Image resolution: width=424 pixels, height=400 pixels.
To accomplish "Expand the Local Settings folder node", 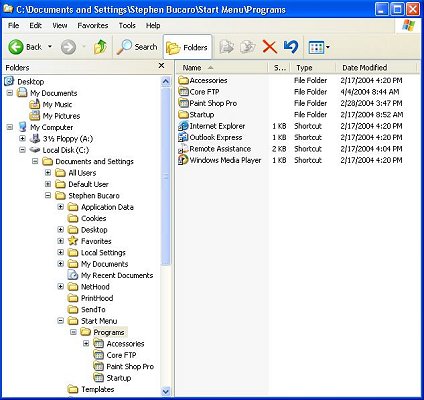I will [x=61, y=252].
